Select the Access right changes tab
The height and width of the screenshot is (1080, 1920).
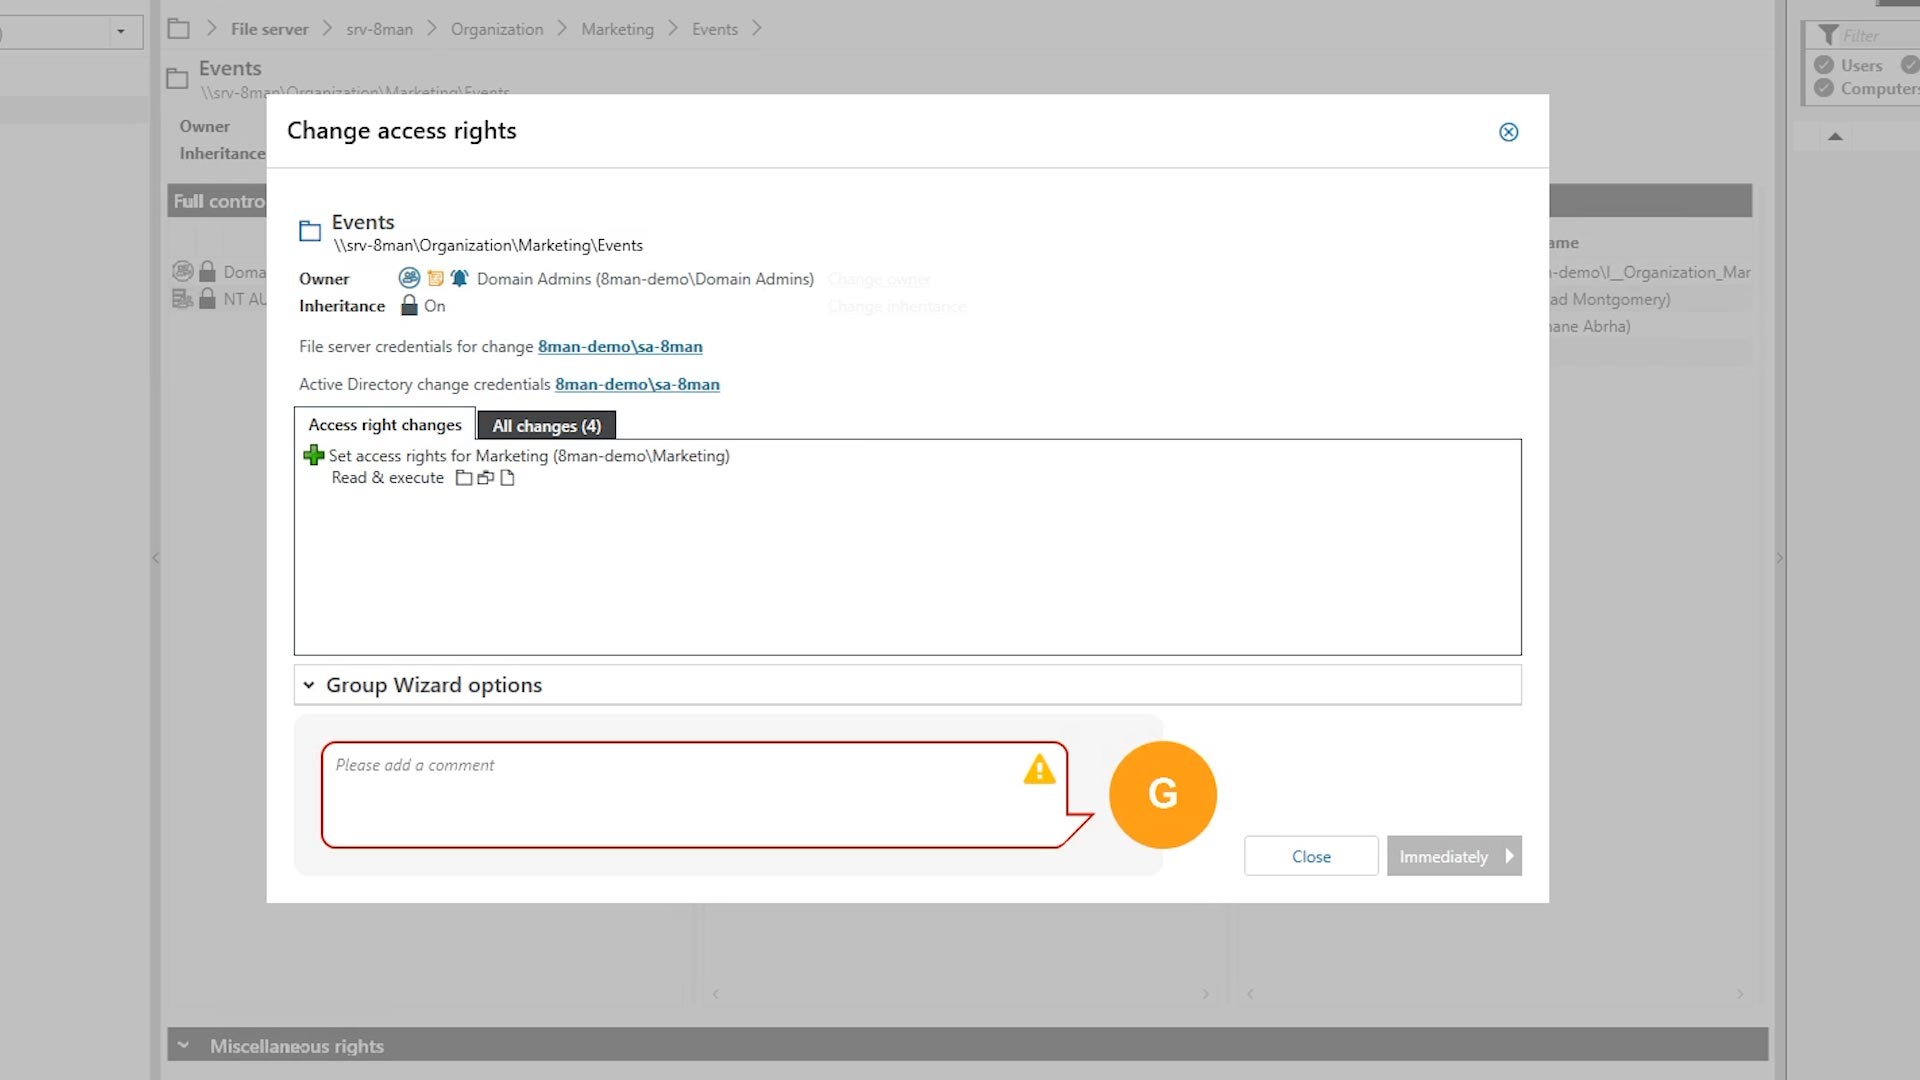tap(385, 425)
